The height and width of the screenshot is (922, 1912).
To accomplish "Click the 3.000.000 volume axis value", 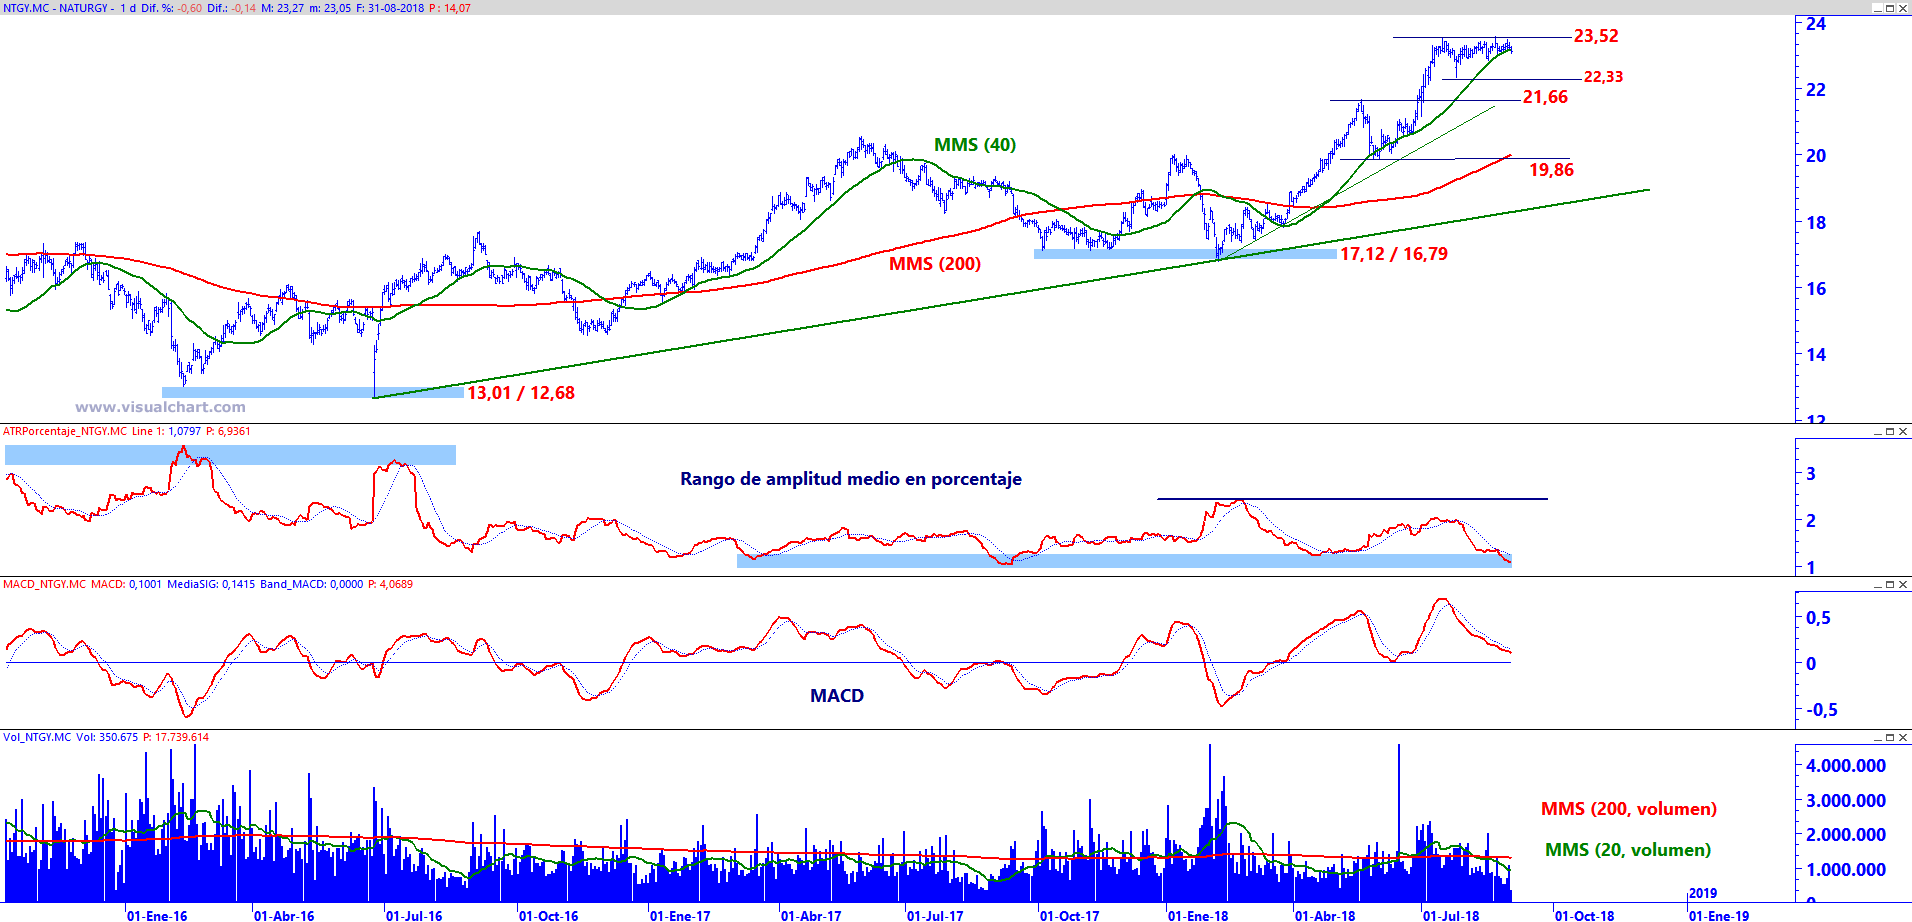I will [x=1846, y=801].
